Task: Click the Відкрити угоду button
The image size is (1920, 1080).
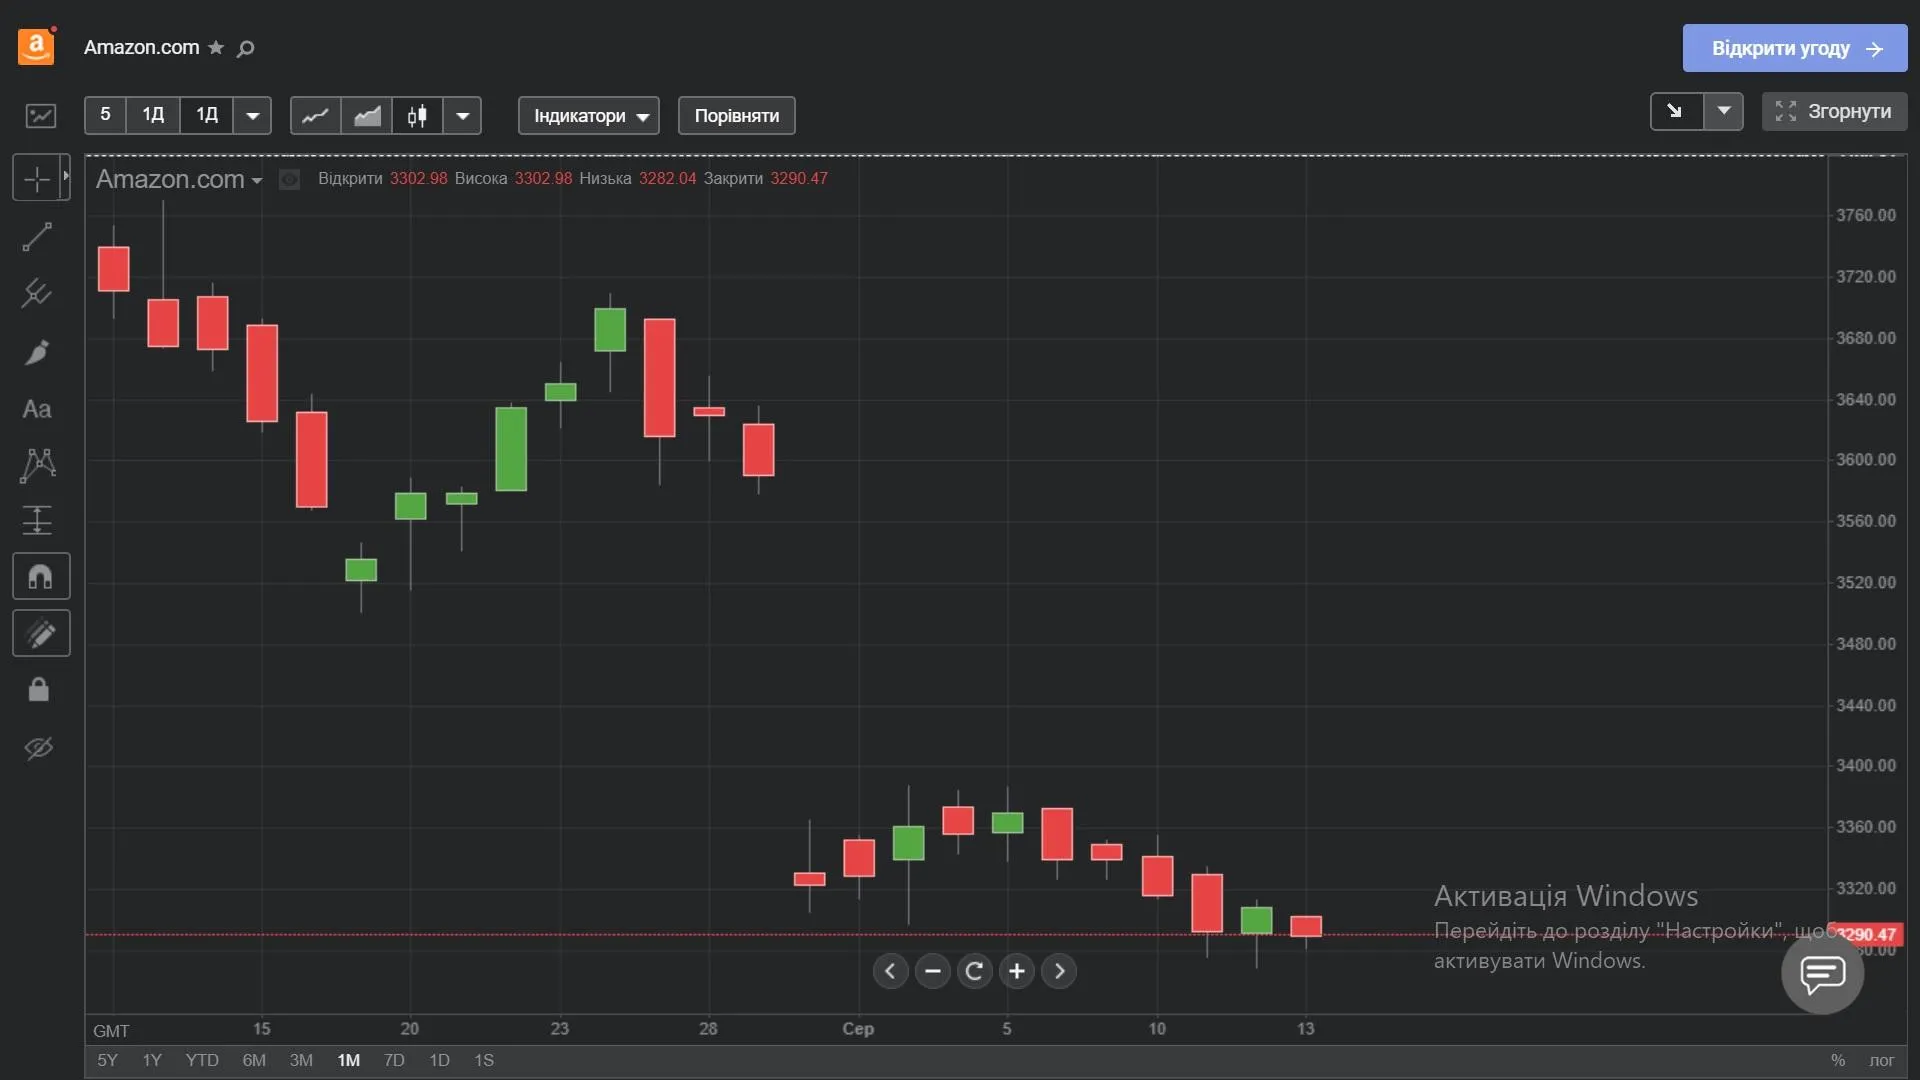Action: click(1795, 48)
